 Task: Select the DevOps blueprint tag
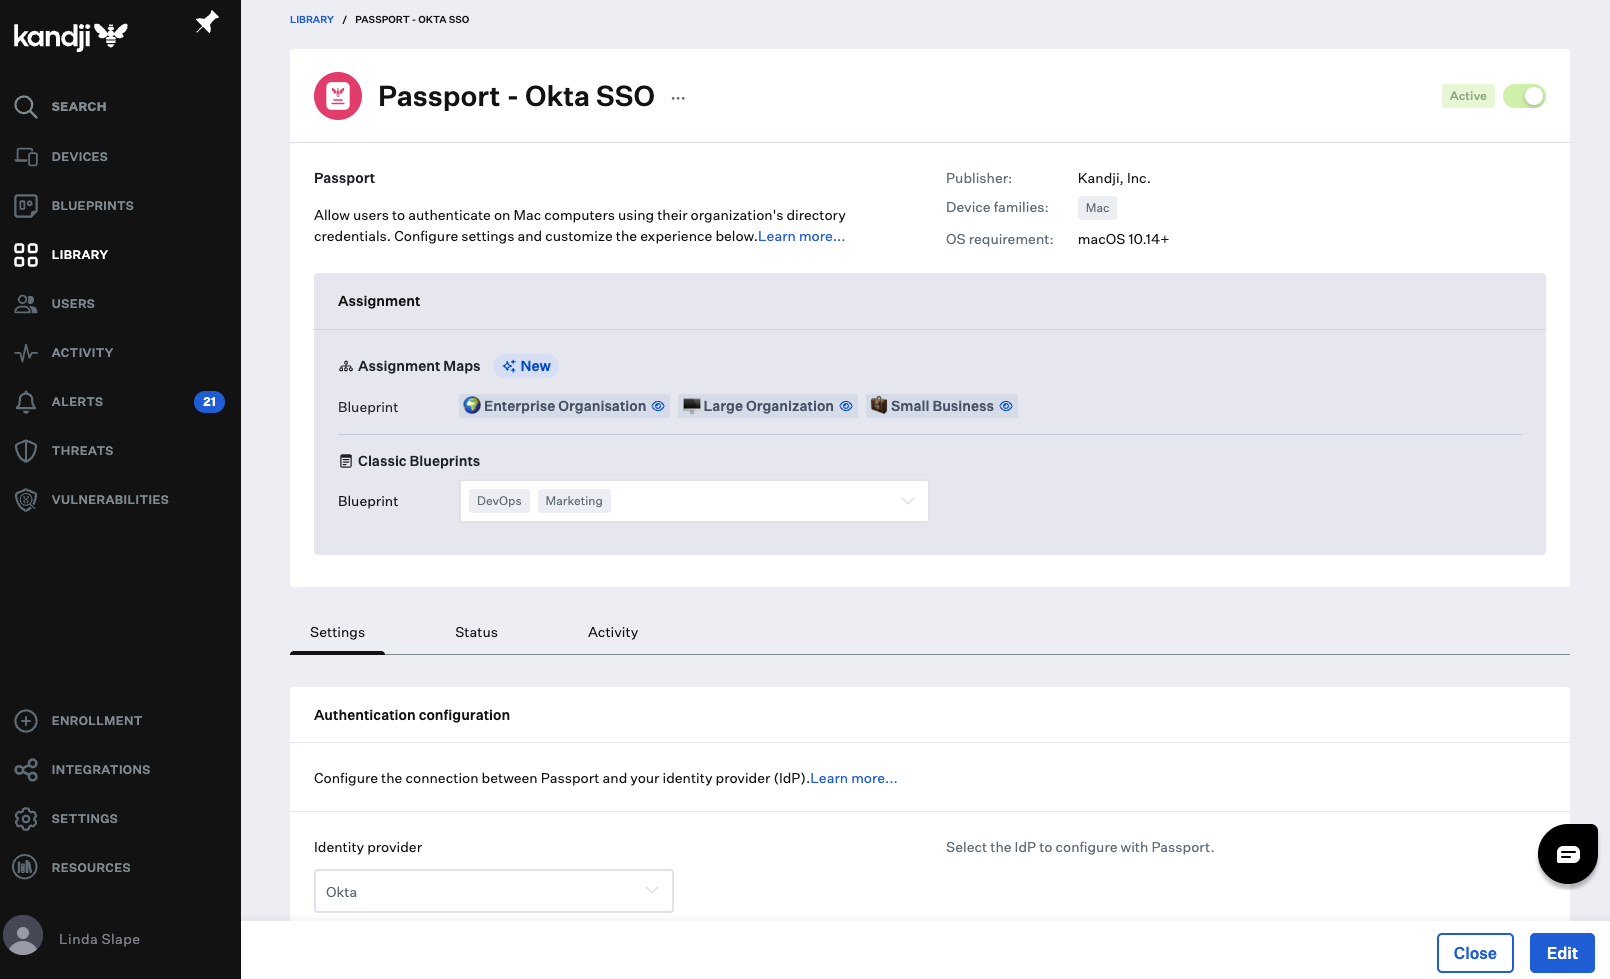tap(499, 501)
